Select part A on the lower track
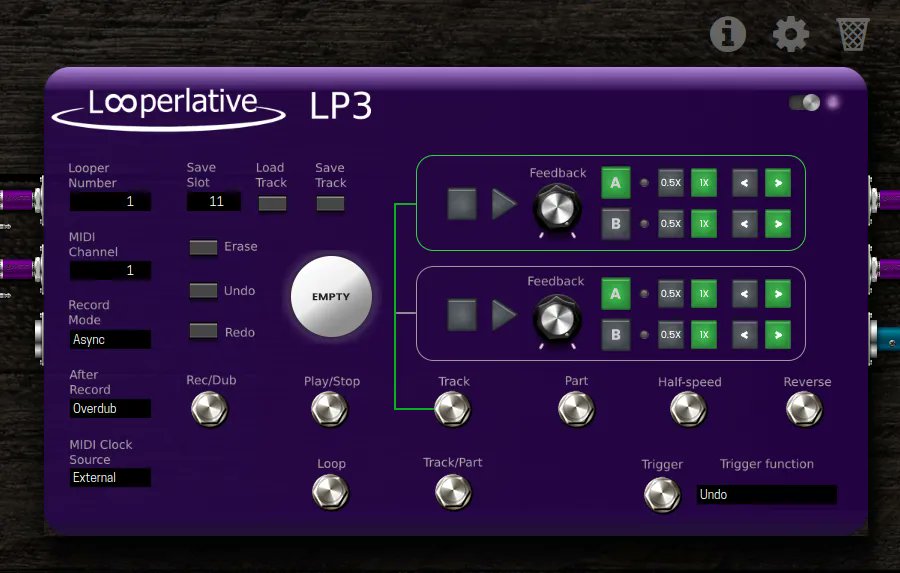900x573 pixels. pos(616,293)
